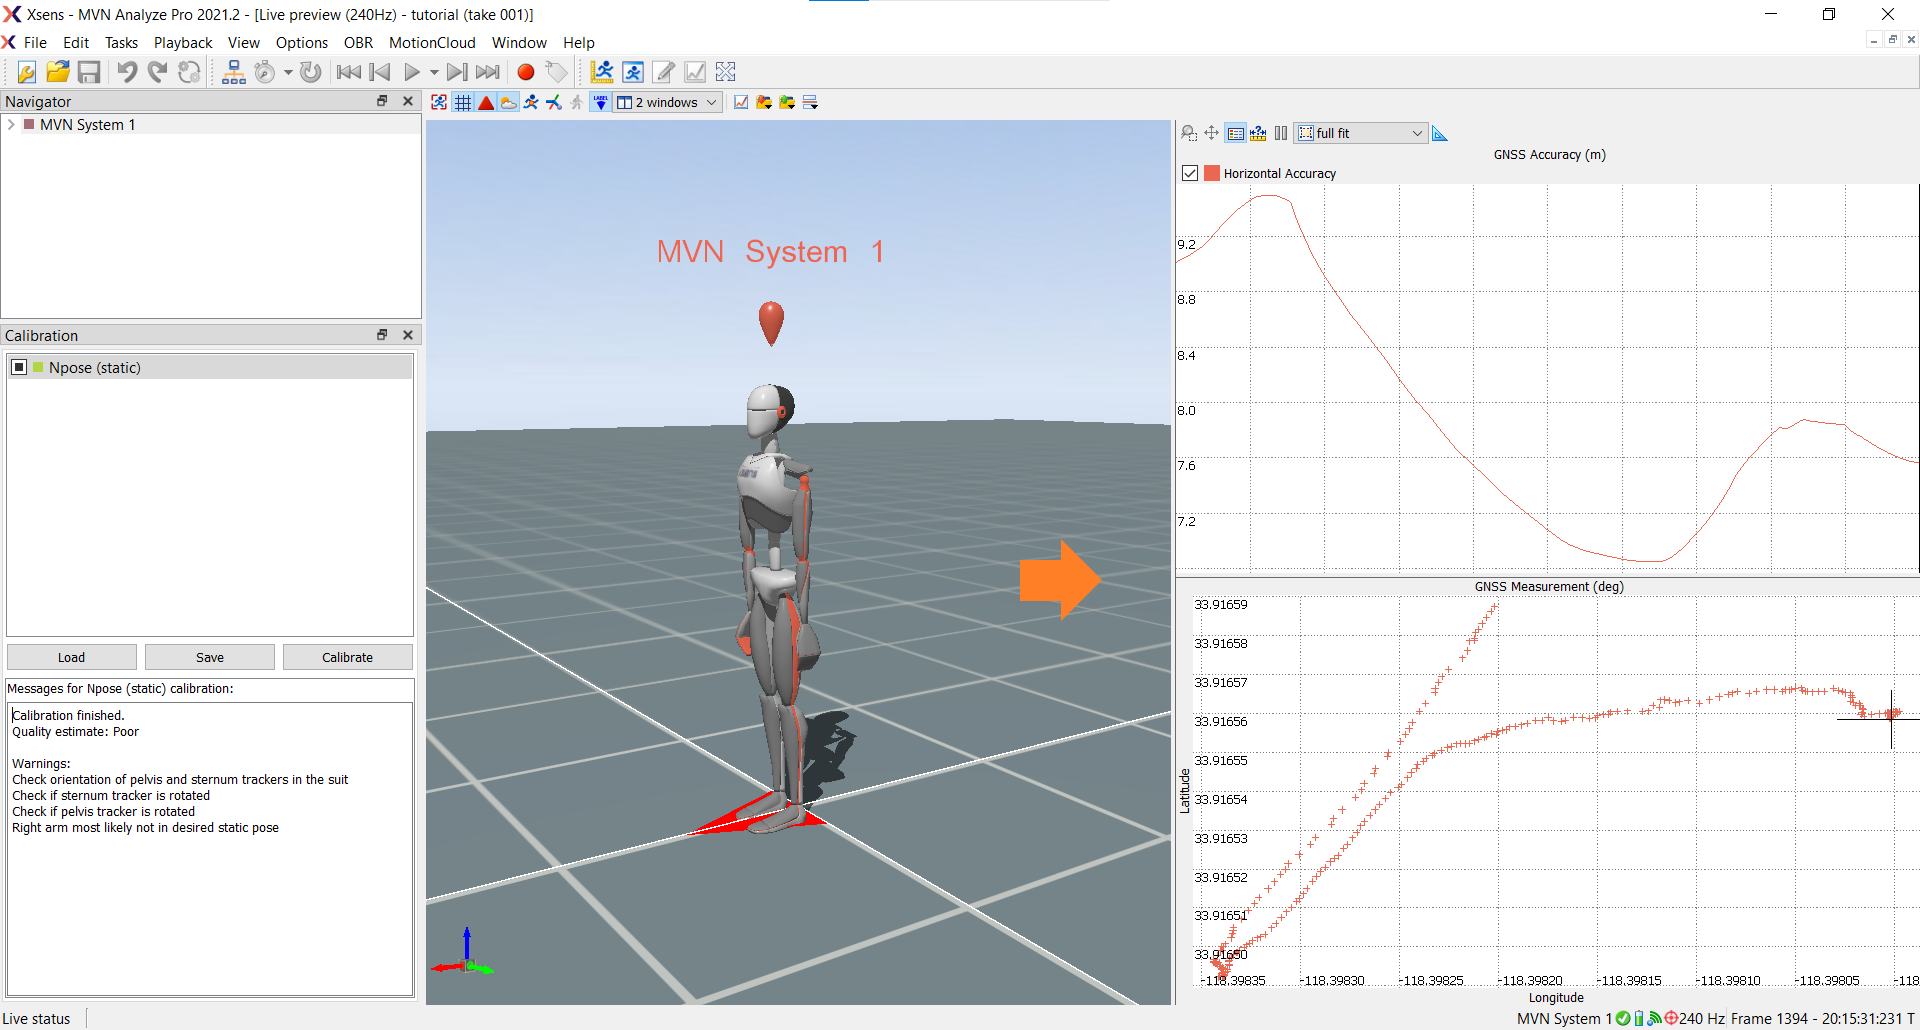
Task: Uncheck the Horizontal Accuracy checkbox
Action: click(1190, 173)
